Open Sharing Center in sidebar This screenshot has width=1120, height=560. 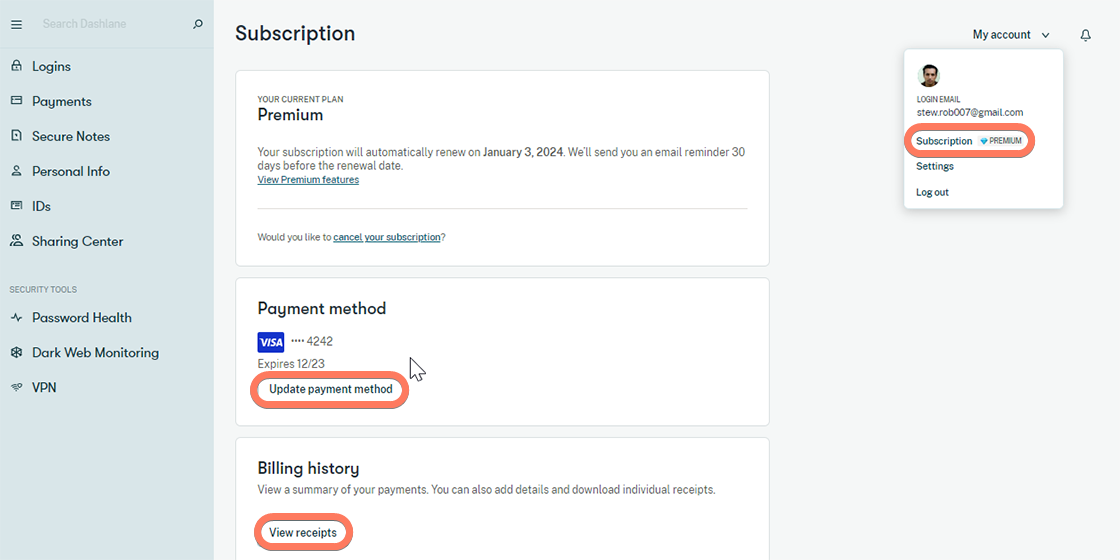[78, 241]
